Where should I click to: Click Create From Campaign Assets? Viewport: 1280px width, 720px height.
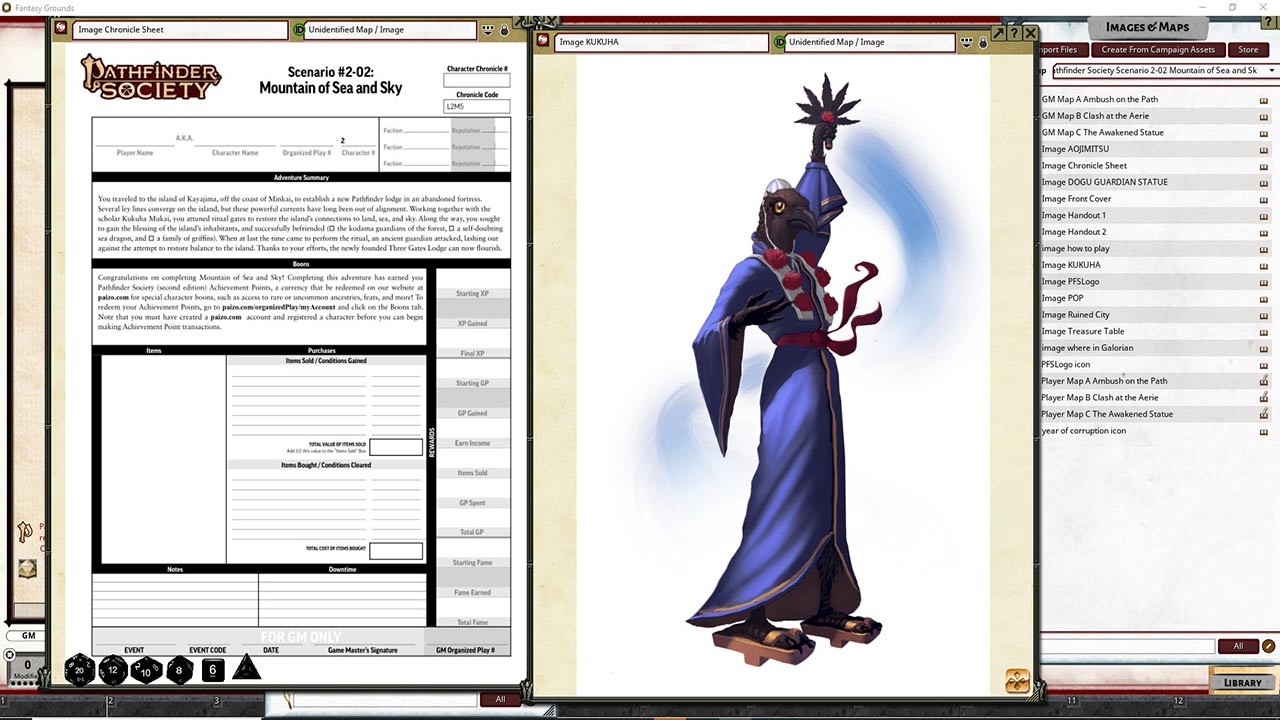[x=1157, y=49]
